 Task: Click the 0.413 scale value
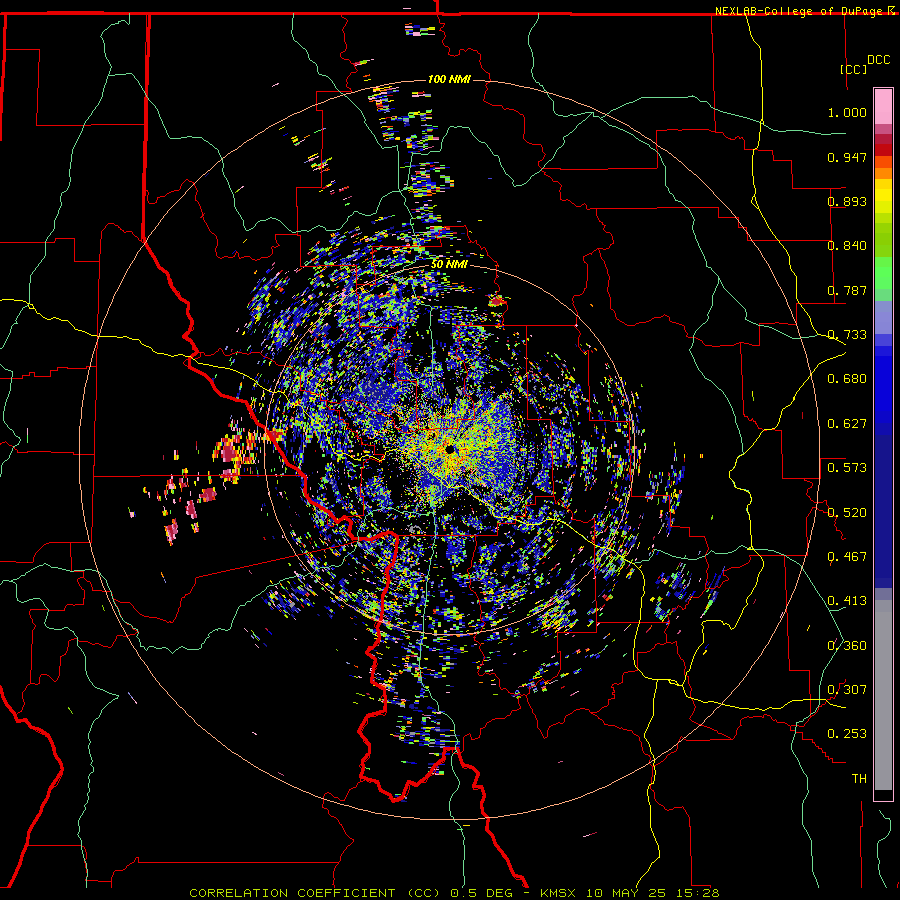click(x=847, y=601)
